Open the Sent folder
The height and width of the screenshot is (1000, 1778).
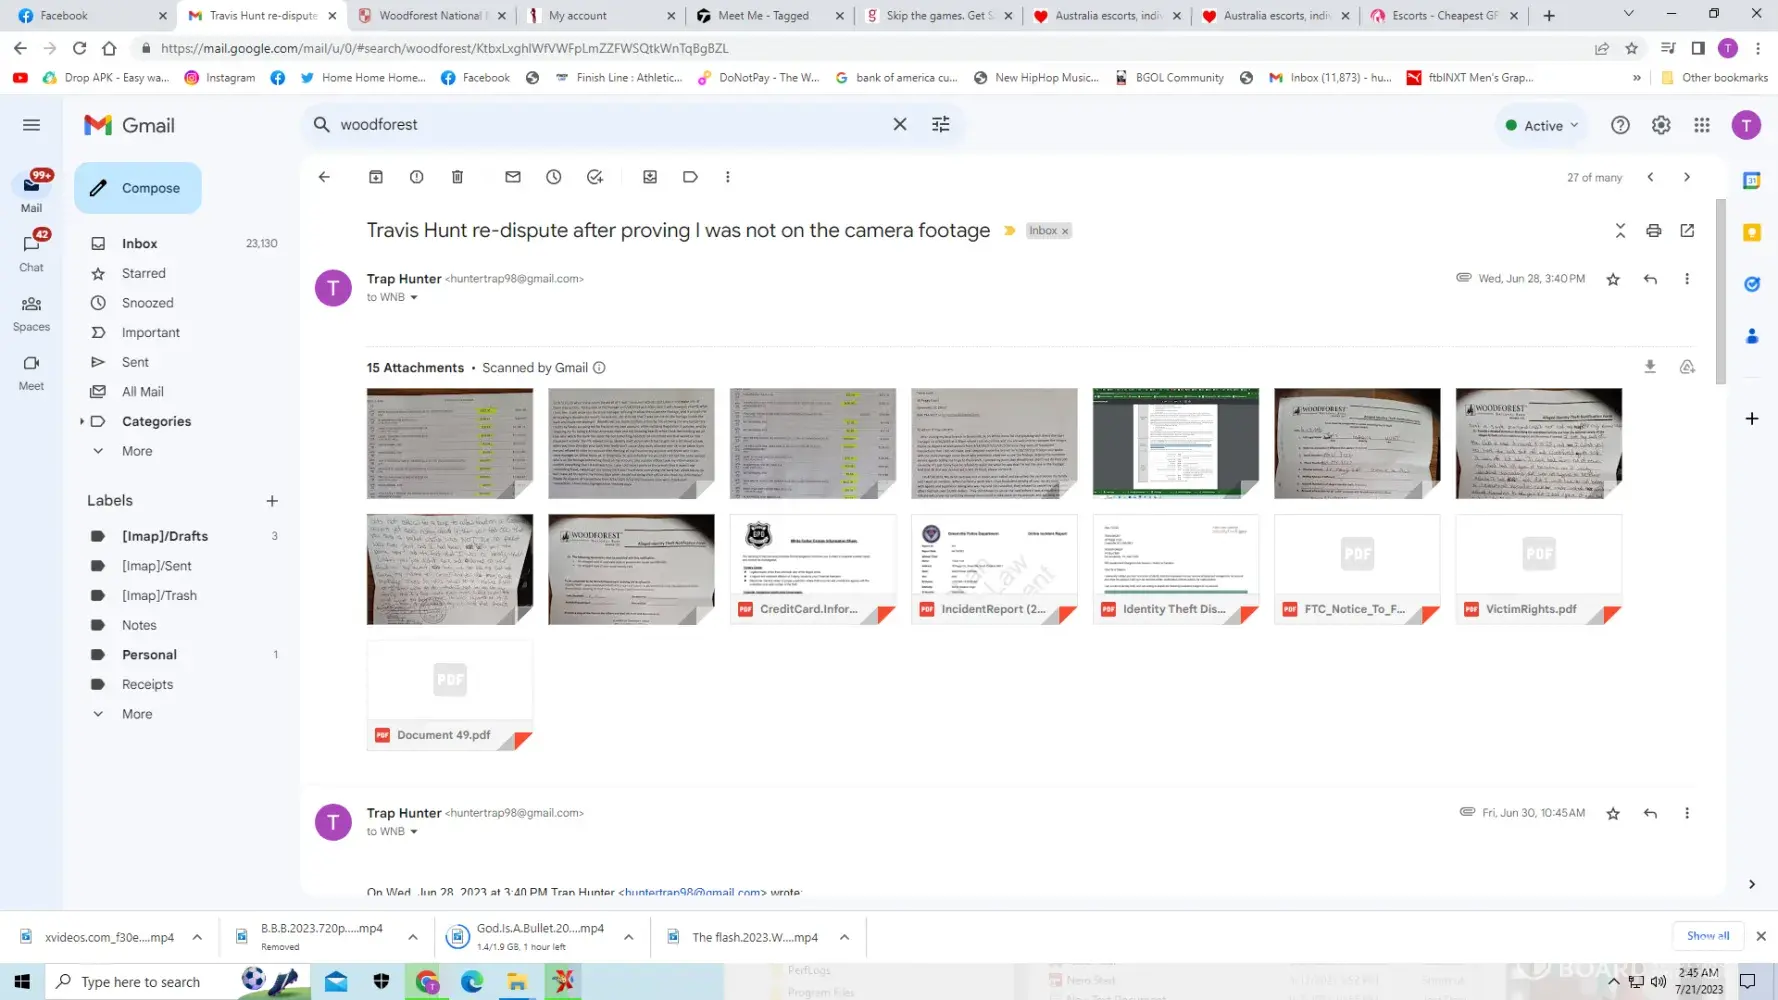pyautogui.click(x=135, y=362)
